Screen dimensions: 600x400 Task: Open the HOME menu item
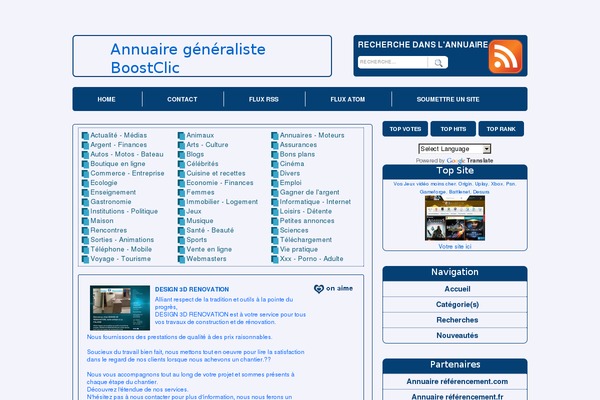(x=106, y=99)
